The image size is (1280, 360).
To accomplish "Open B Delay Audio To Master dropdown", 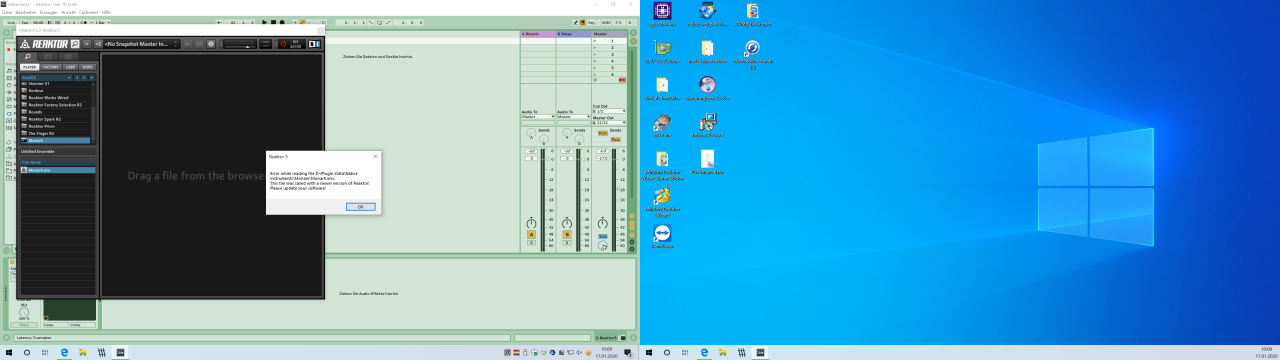I will point(573,117).
